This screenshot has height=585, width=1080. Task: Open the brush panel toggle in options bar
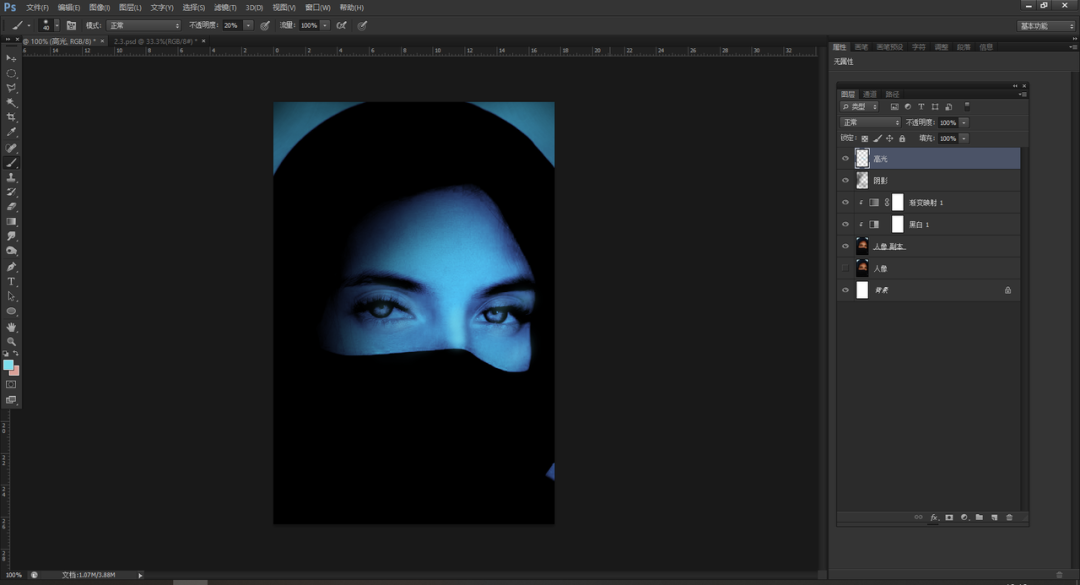click(71, 25)
